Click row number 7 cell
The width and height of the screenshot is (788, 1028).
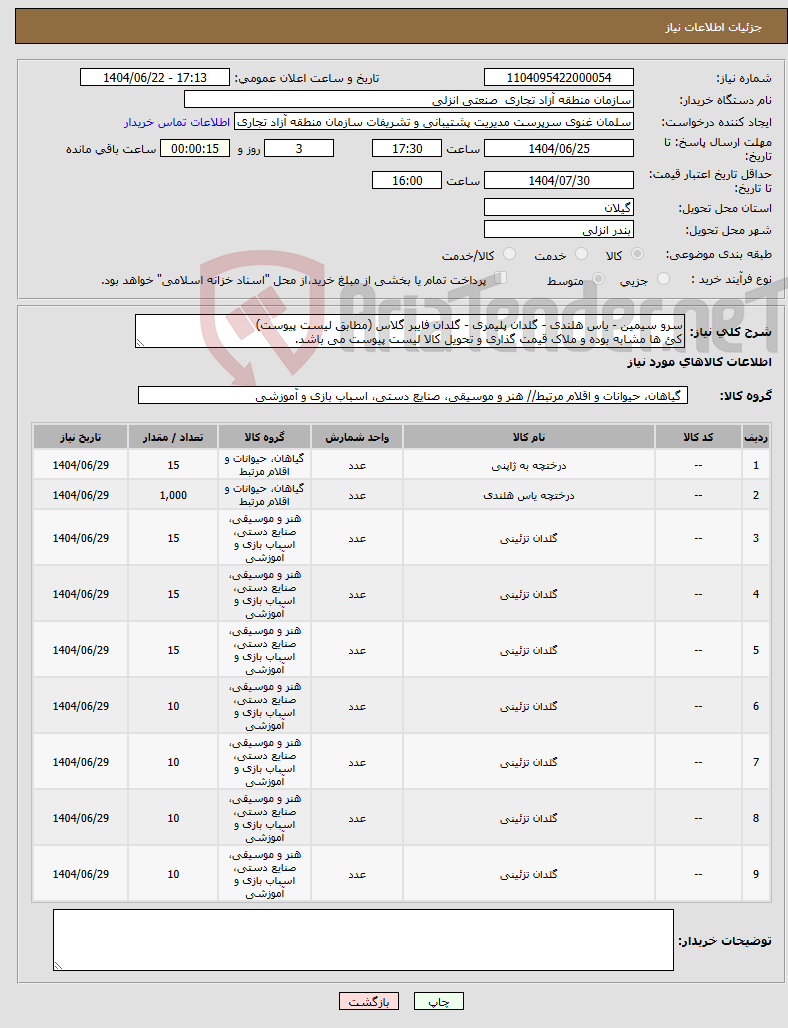tap(756, 762)
